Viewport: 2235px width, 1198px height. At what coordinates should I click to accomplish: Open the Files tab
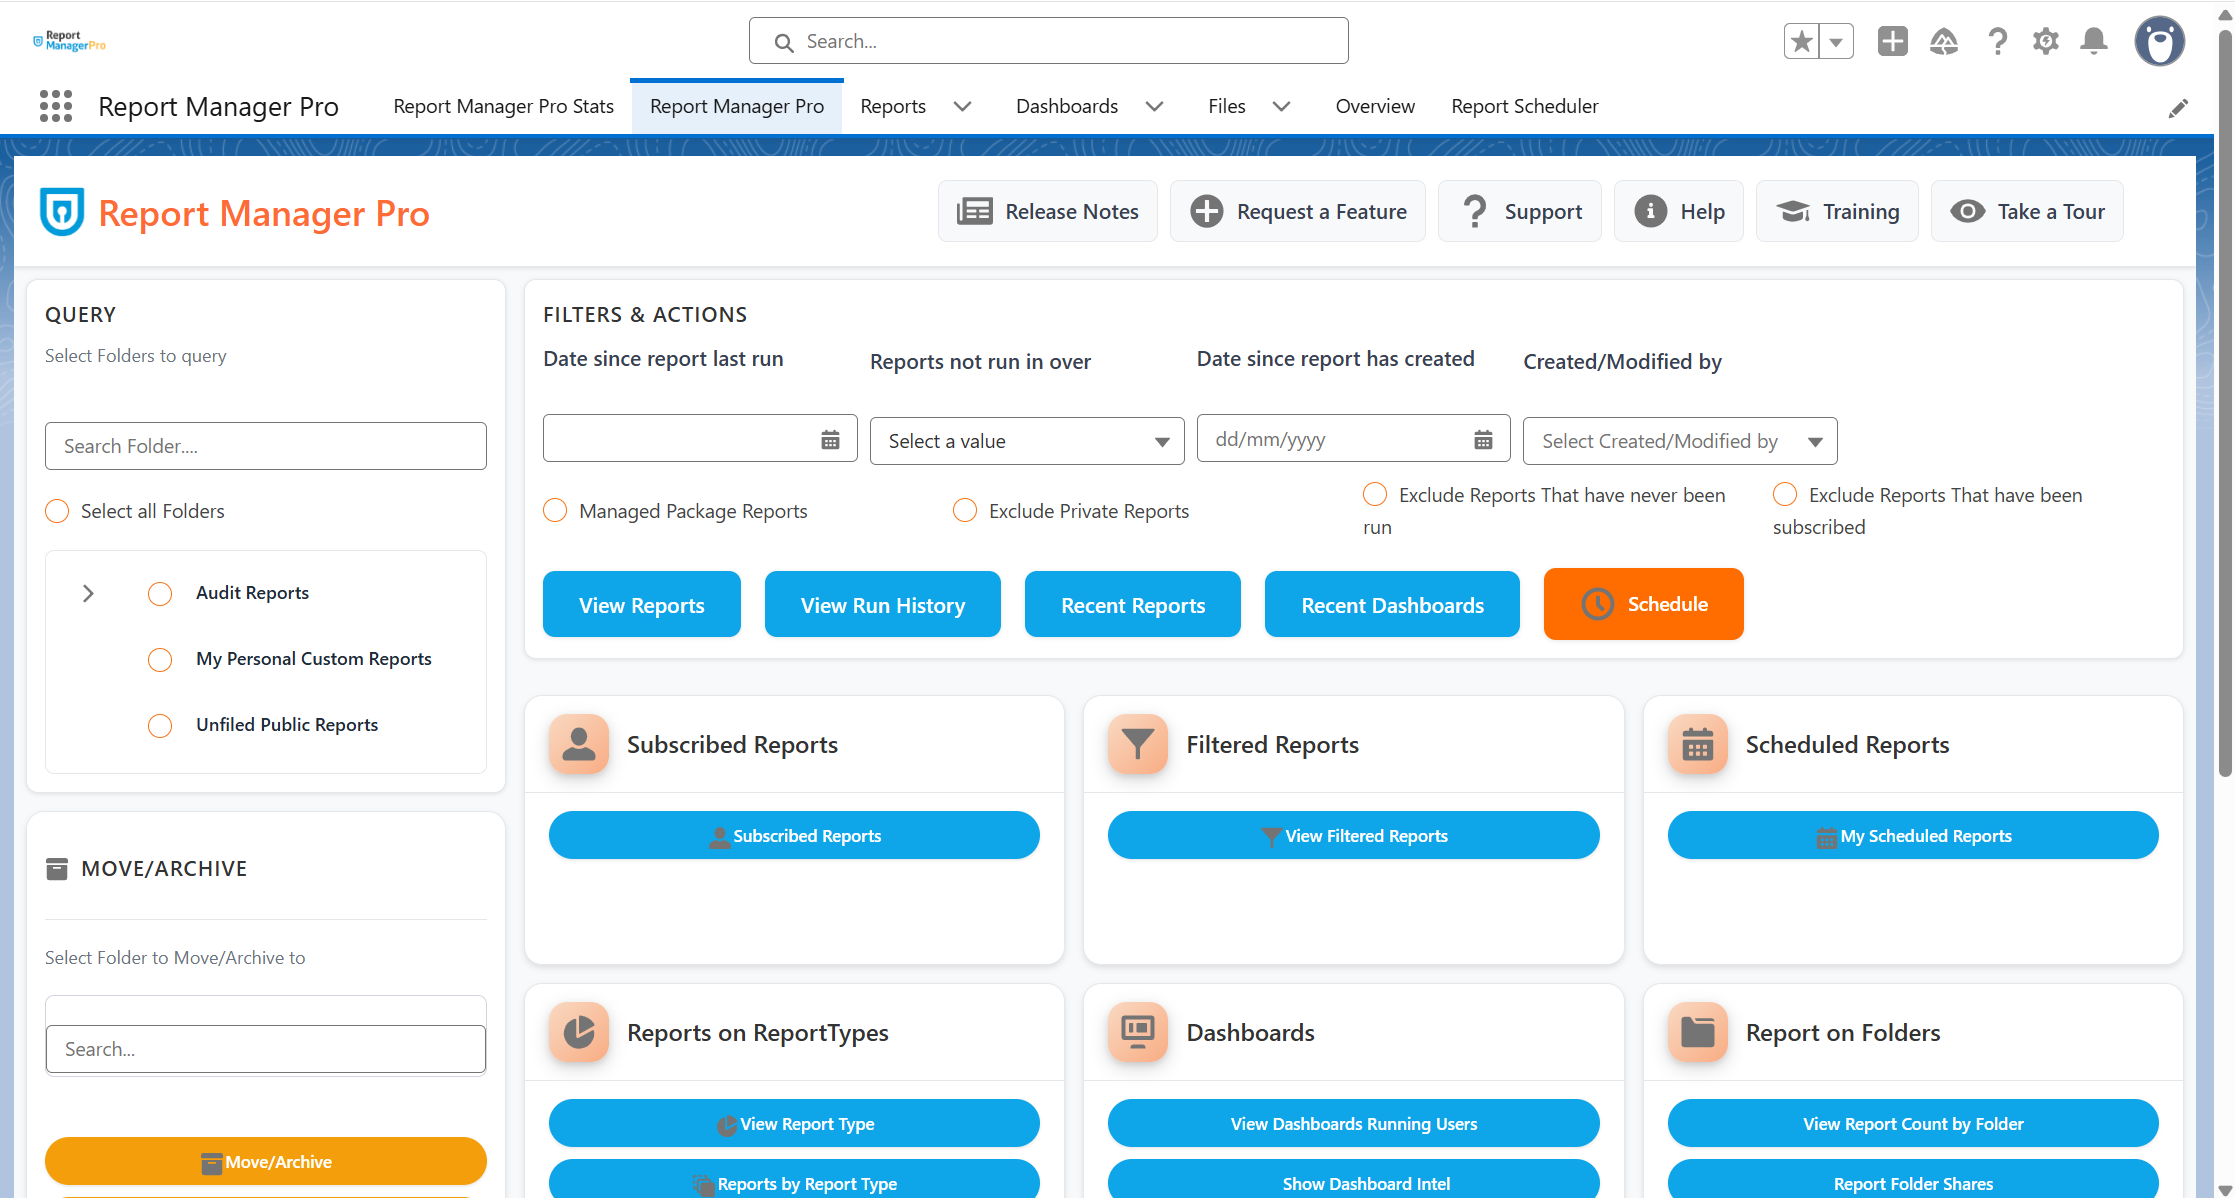(x=1226, y=106)
